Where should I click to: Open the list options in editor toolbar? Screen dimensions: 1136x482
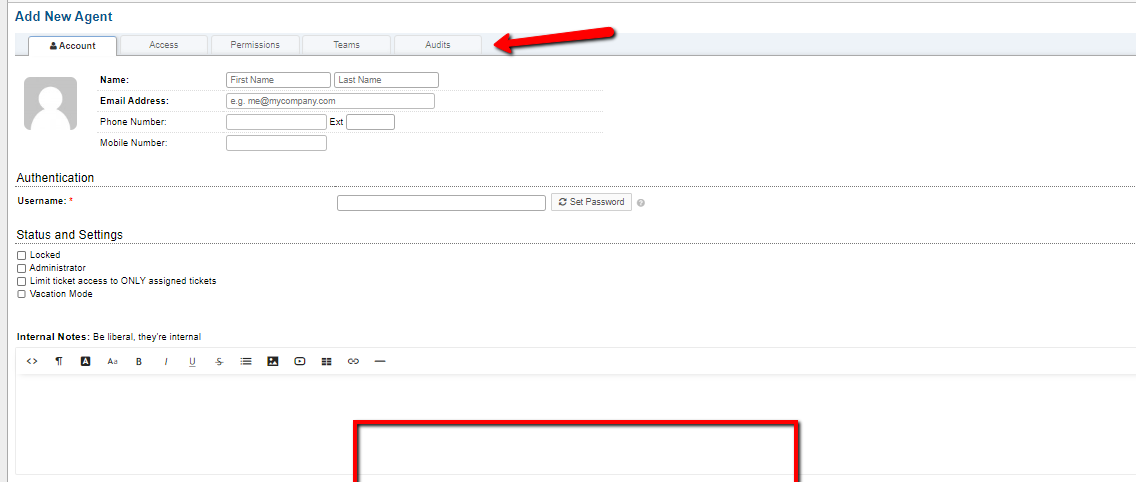(246, 361)
